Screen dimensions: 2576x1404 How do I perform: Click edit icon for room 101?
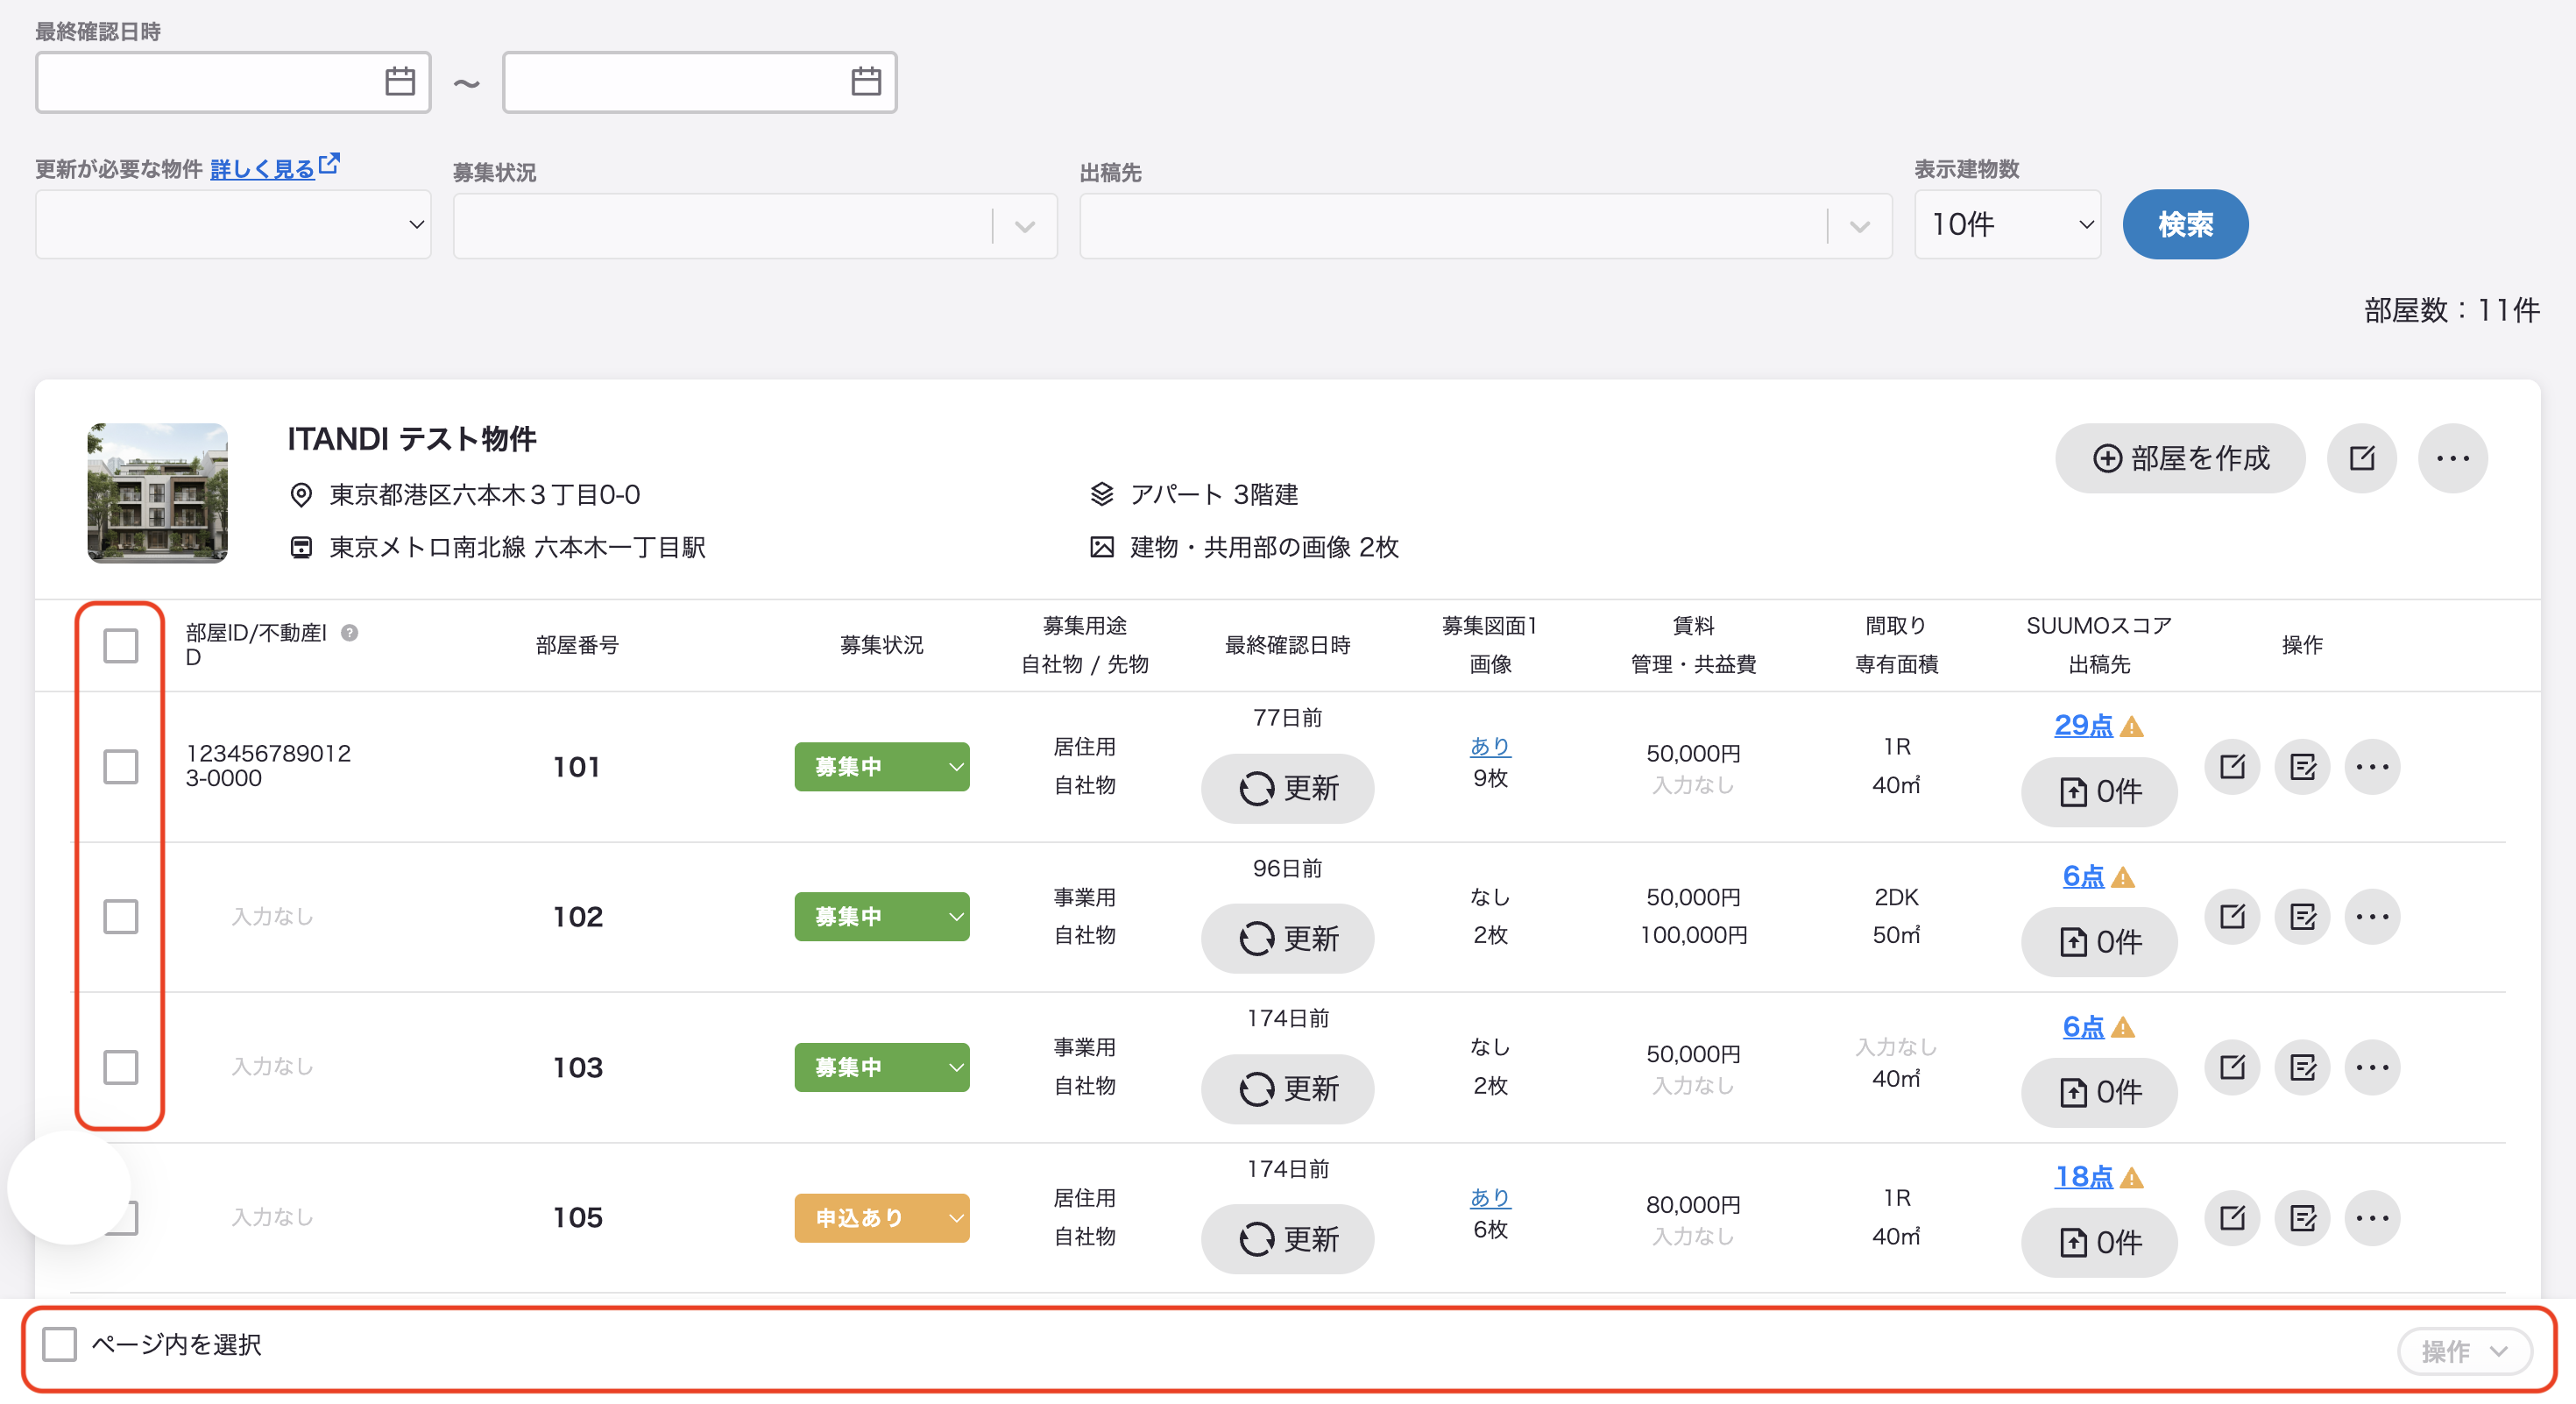2232,767
